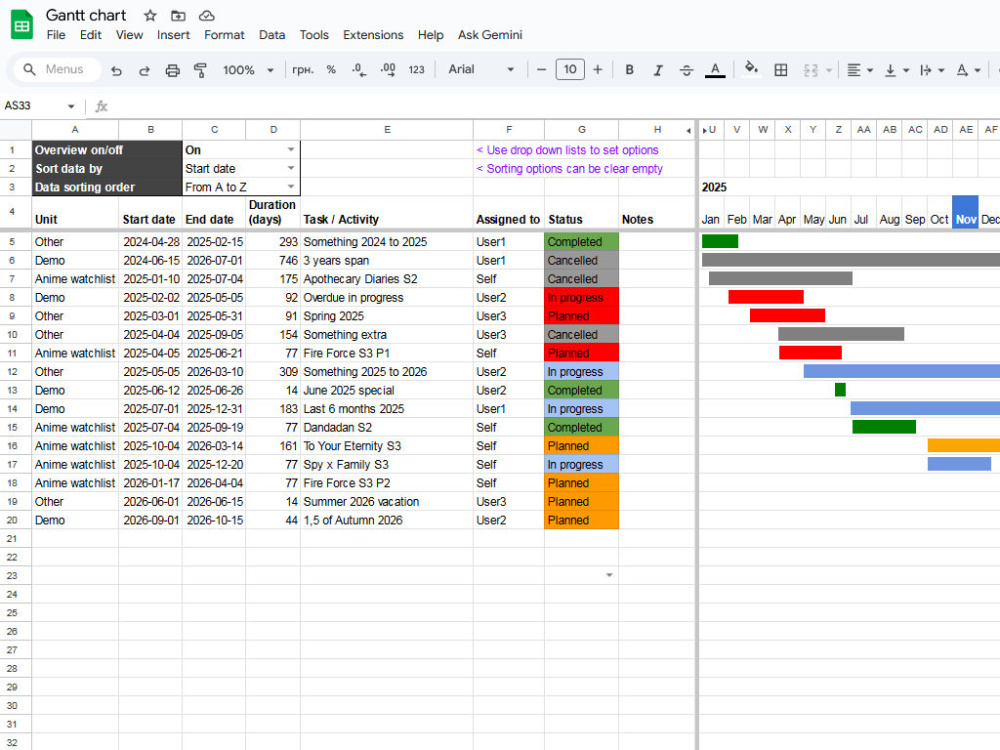Click the move to folder icon

[x=178, y=15]
